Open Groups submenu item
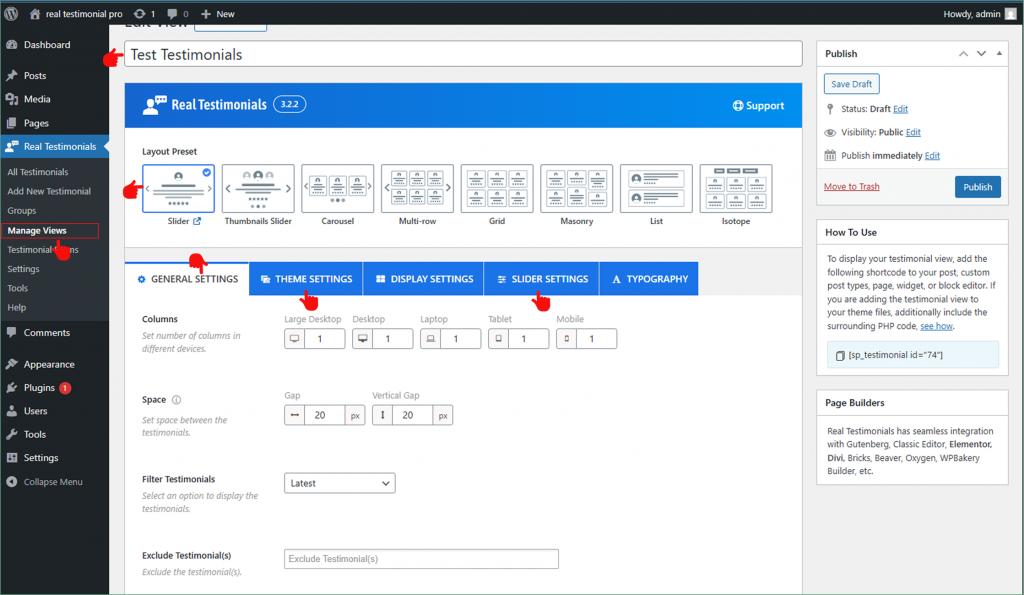The width and height of the screenshot is (1024, 595). point(22,211)
